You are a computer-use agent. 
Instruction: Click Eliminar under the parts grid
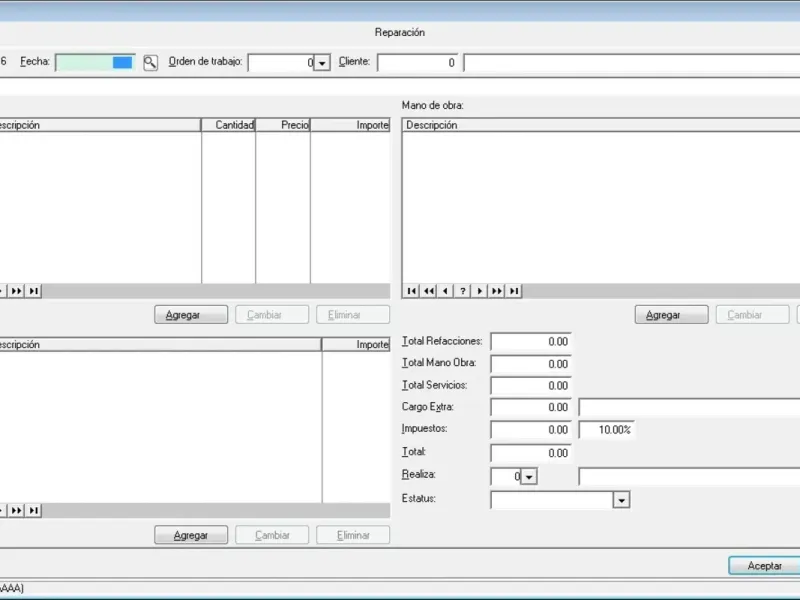353,315
